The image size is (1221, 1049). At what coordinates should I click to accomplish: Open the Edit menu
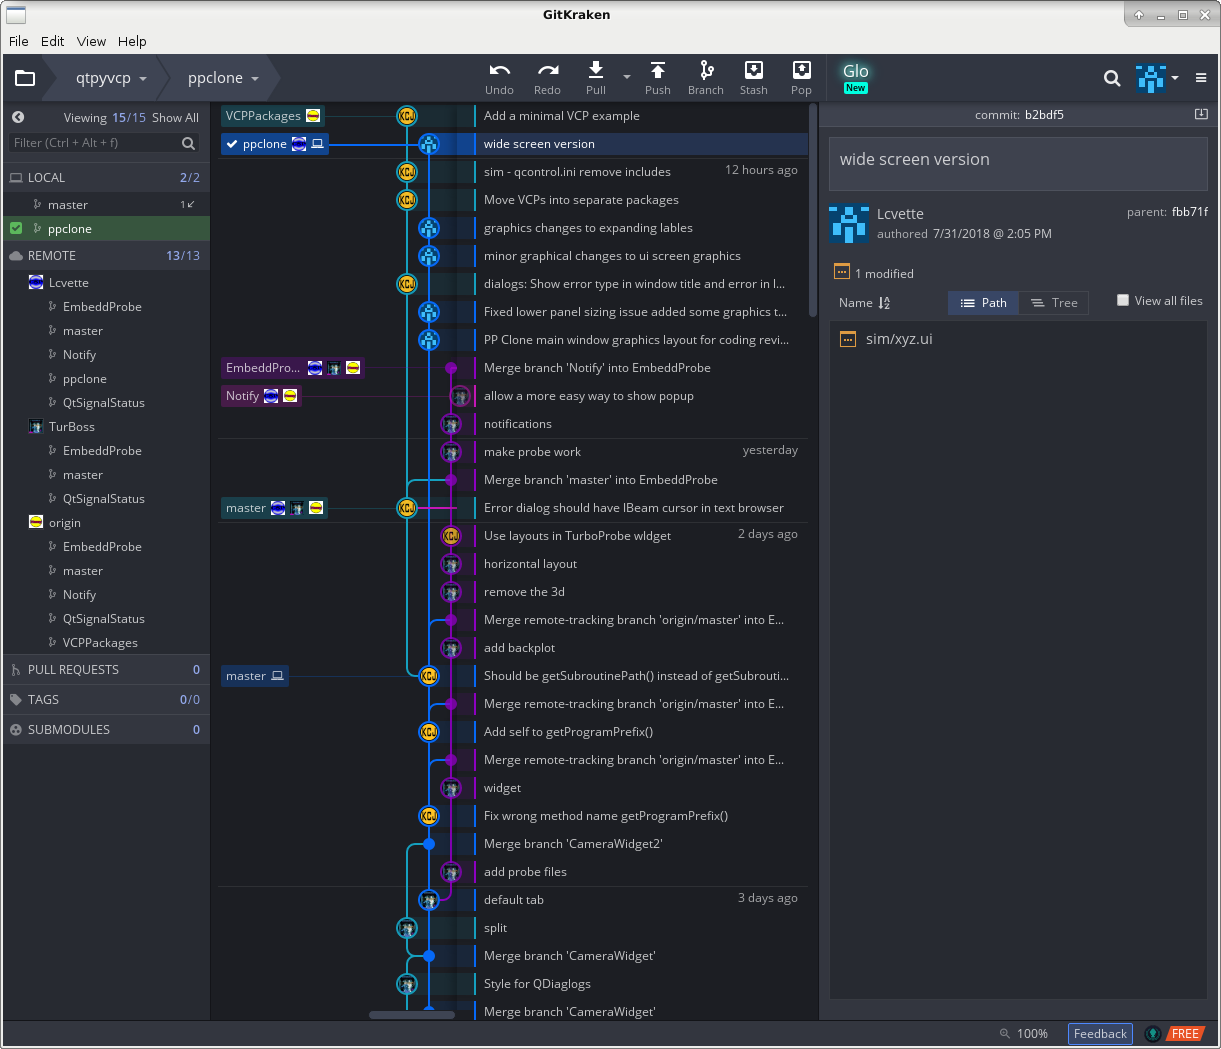click(x=53, y=41)
